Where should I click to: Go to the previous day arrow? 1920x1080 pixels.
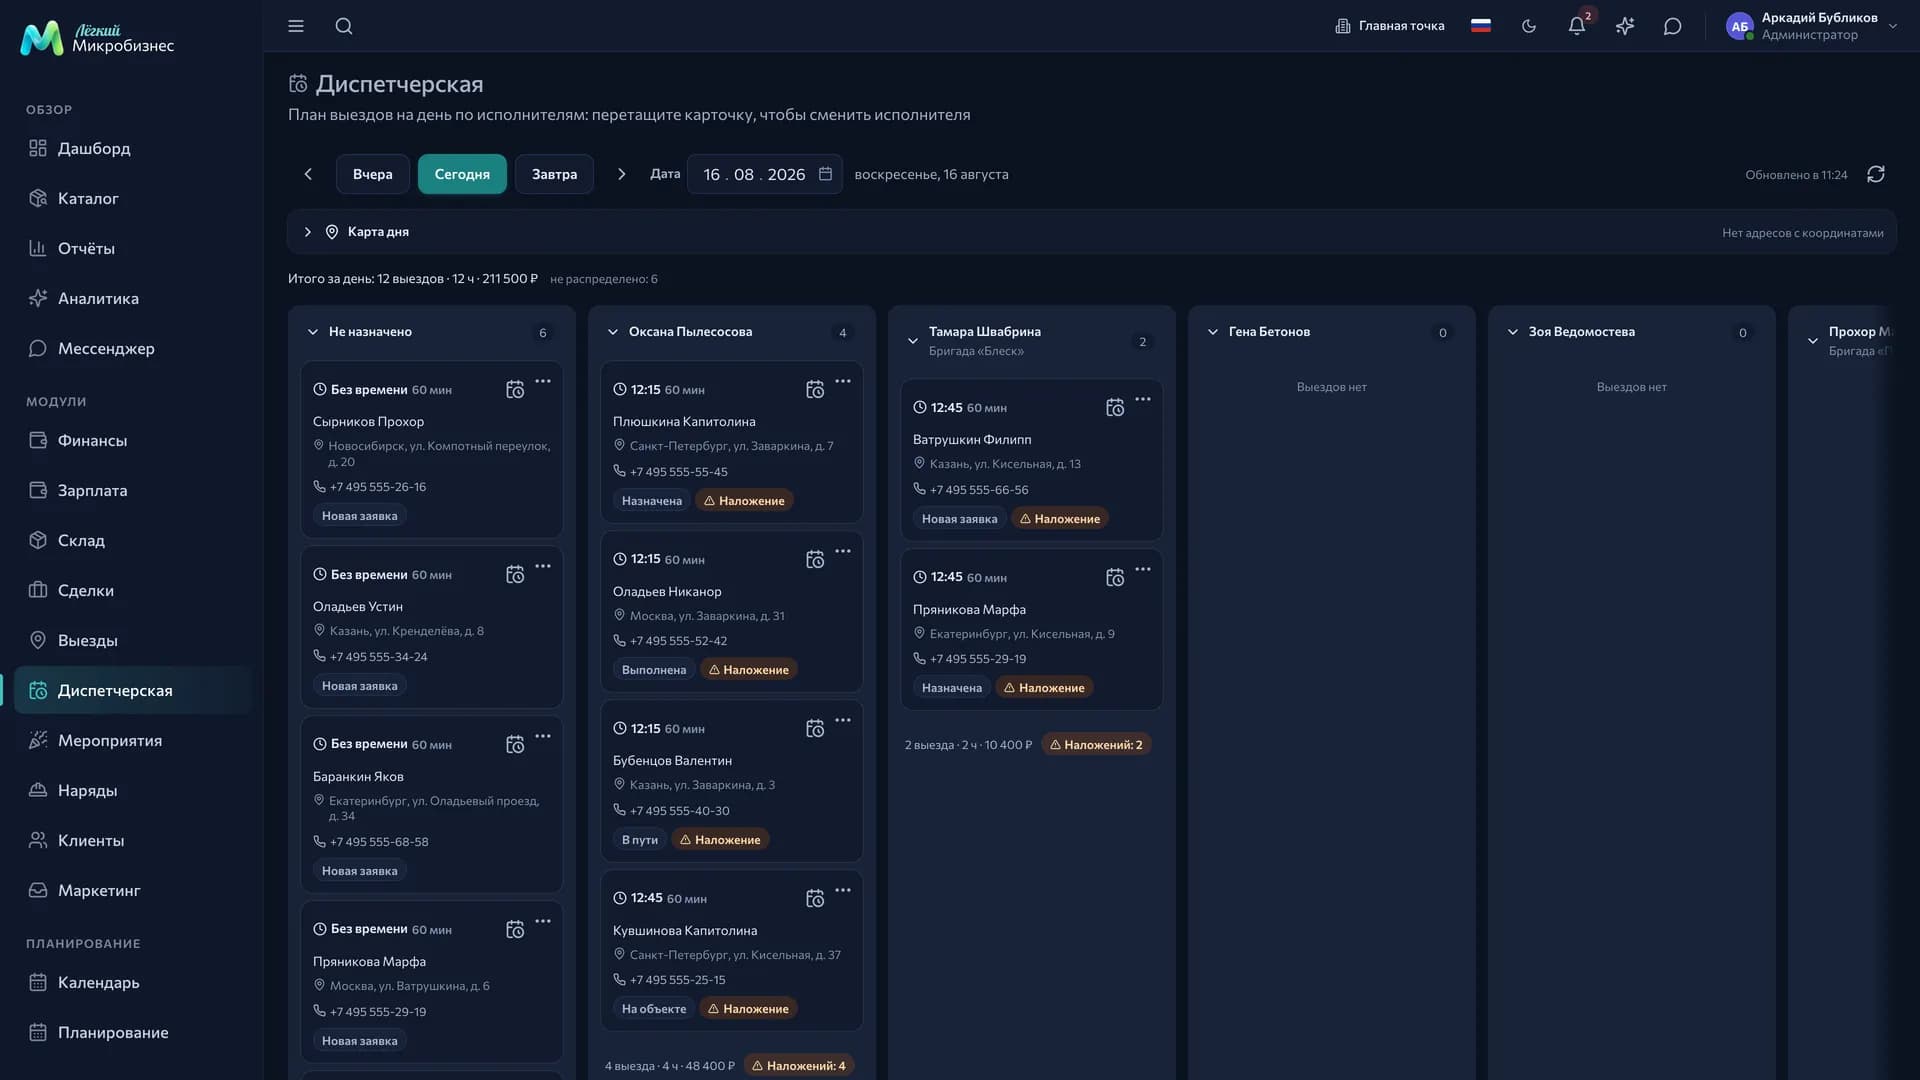pos(308,174)
